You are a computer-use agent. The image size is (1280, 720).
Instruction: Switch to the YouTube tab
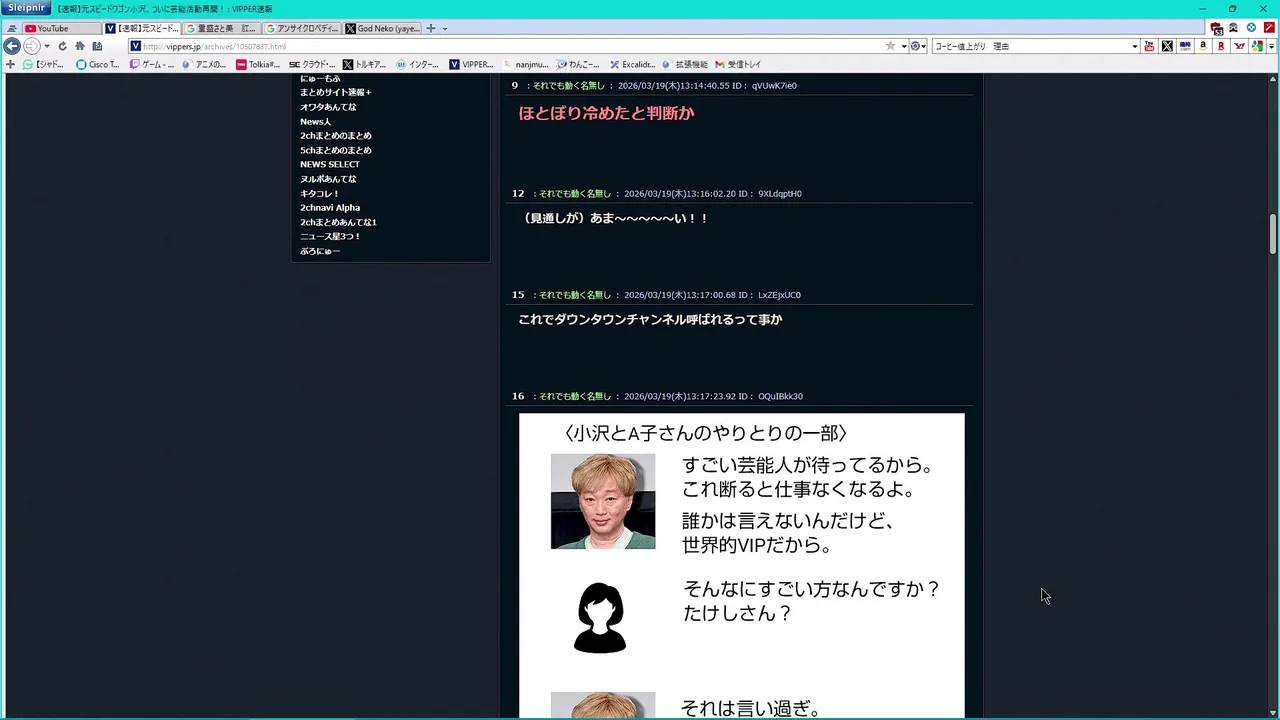[62, 28]
